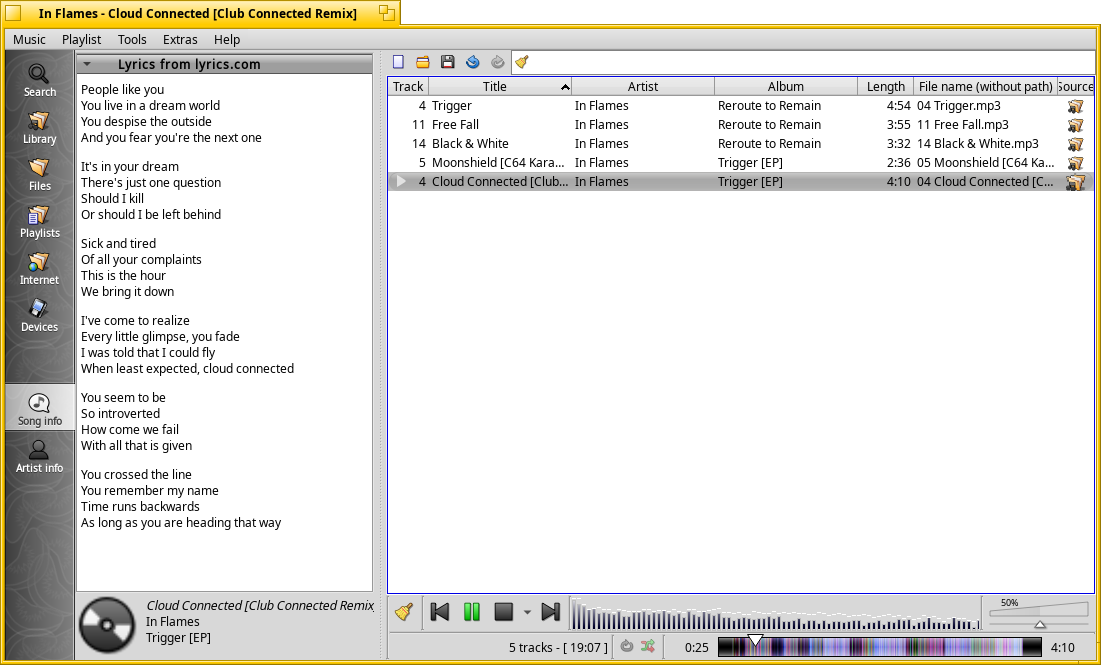
Task: Stop playback
Action: (x=503, y=612)
